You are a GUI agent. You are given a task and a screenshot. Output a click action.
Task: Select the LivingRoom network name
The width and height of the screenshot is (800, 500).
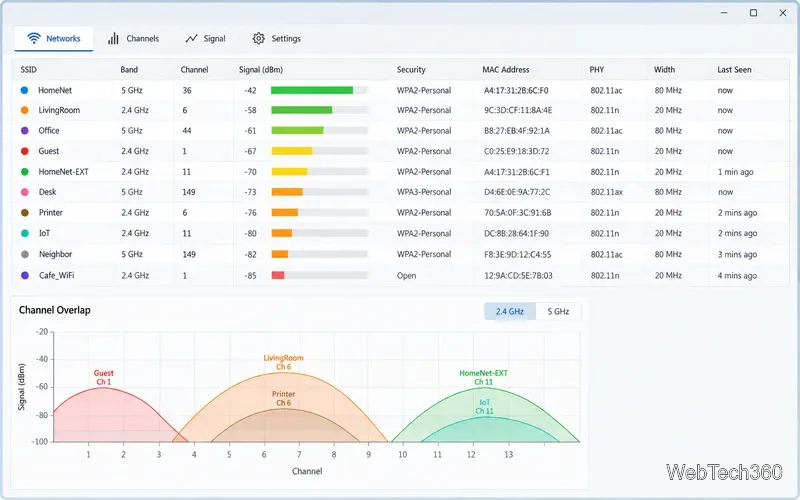pyautogui.click(x=59, y=110)
